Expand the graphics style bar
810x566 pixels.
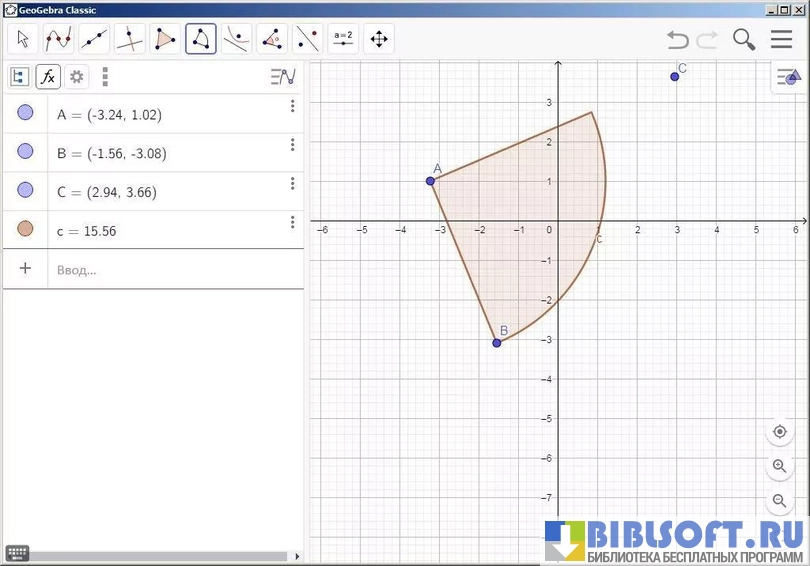(789, 77)
